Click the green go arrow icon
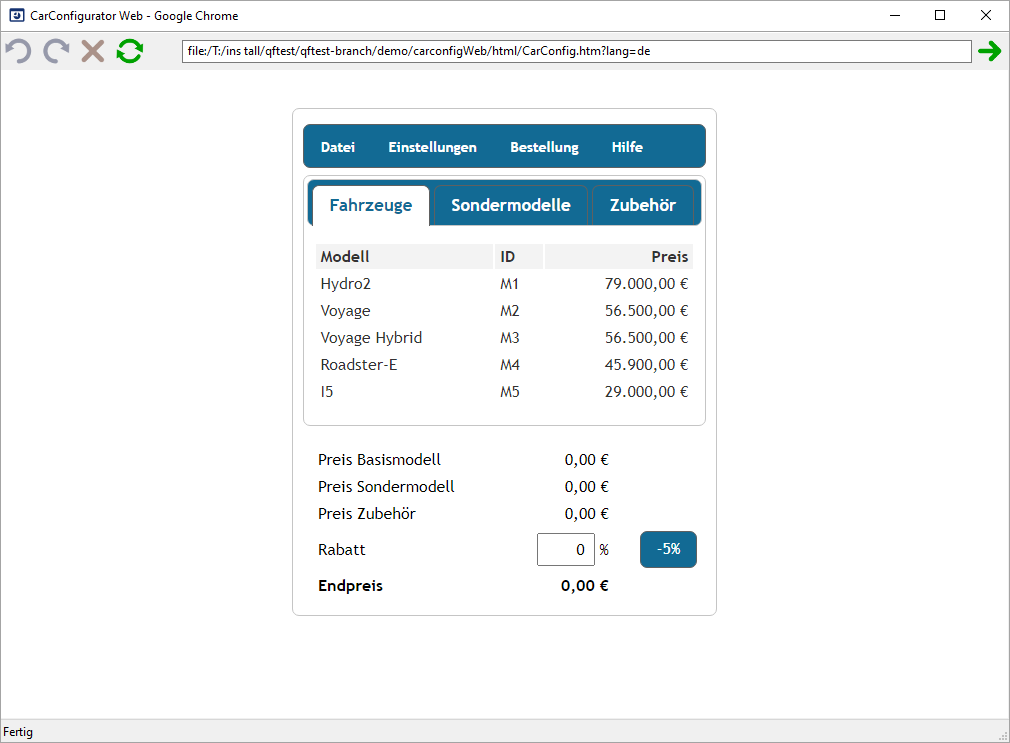 click(989, 51)
